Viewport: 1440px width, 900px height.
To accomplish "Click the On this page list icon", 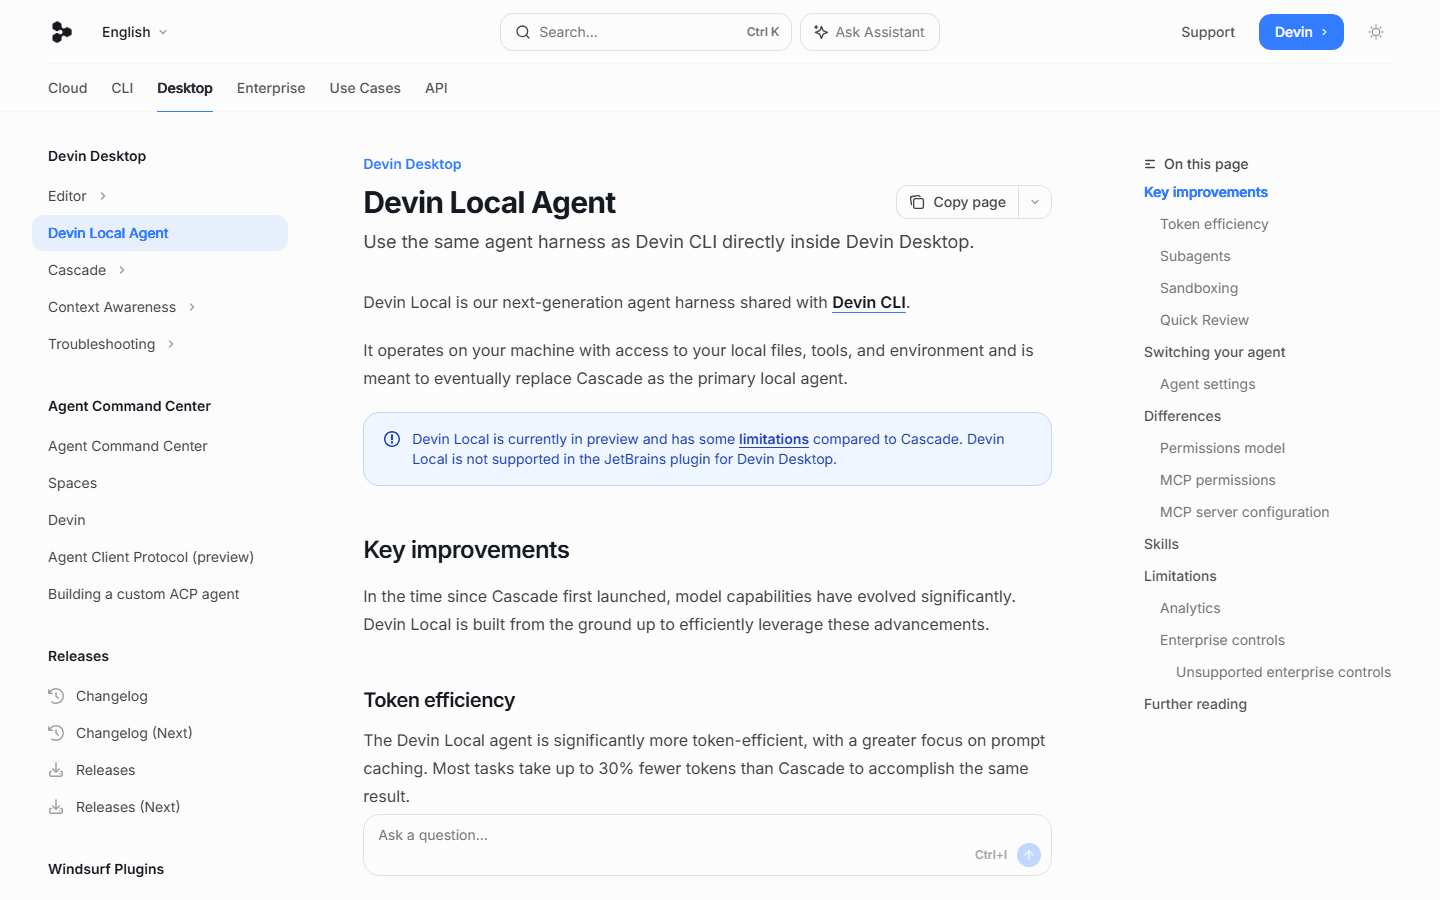I will [1150, 164].
